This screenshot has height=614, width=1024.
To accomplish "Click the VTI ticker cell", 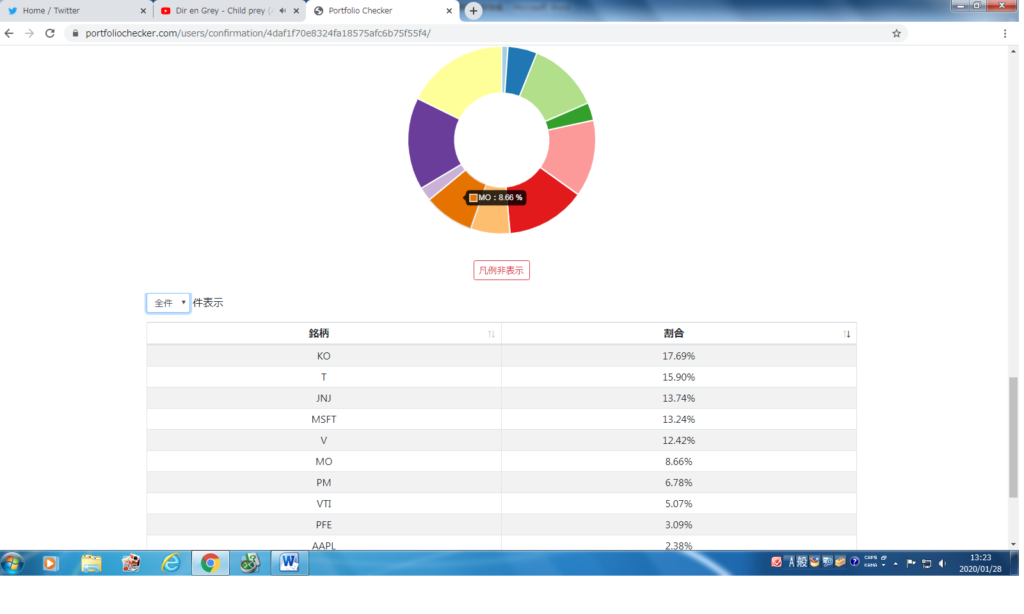I will pyautogui.click(x=324, y=504).
